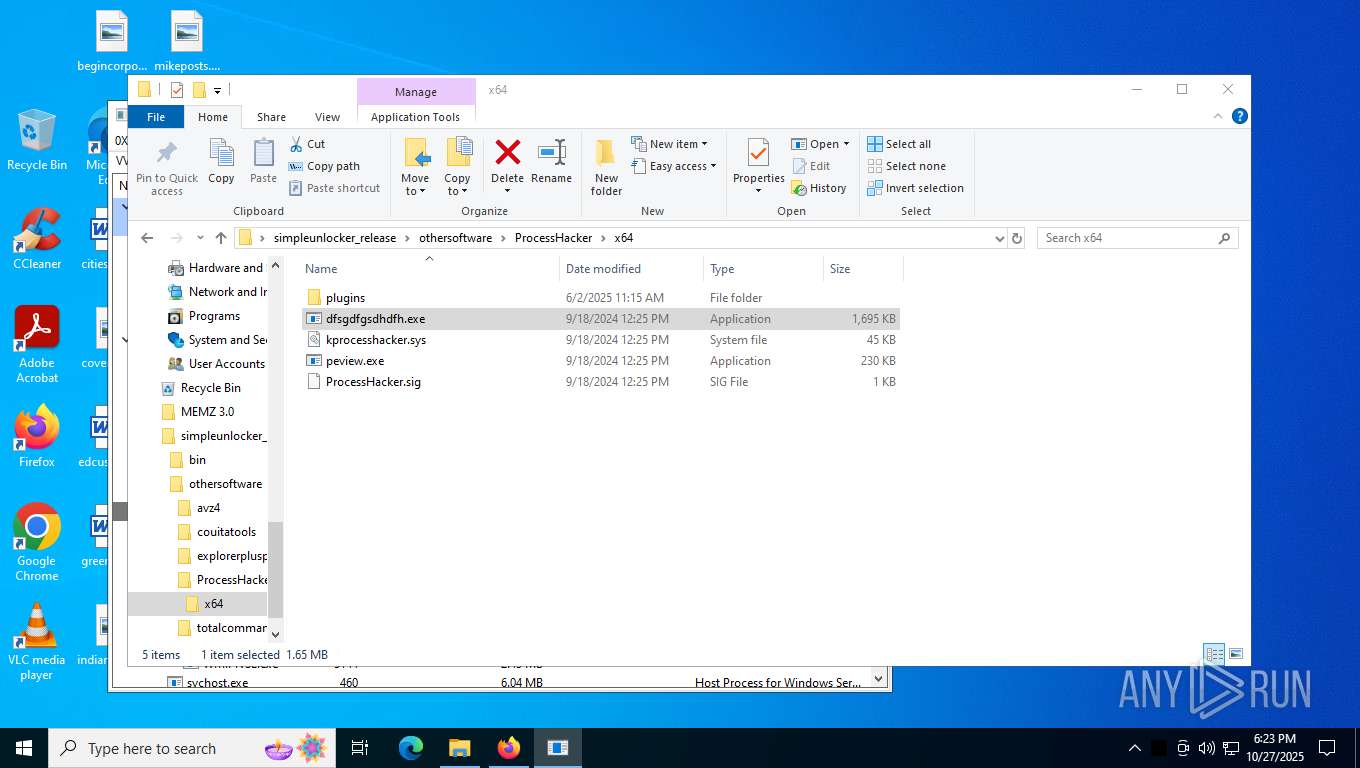Image resolution: width=1360 pixels, height=768 pixels.
Task: Click the Search x64 box
Action: [x=1137, y=238]
